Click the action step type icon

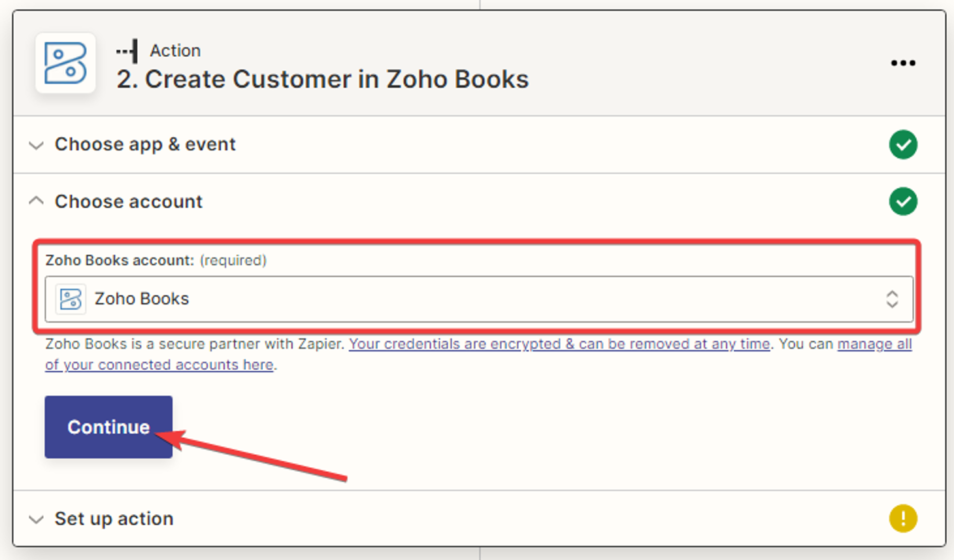pos(127,51)
